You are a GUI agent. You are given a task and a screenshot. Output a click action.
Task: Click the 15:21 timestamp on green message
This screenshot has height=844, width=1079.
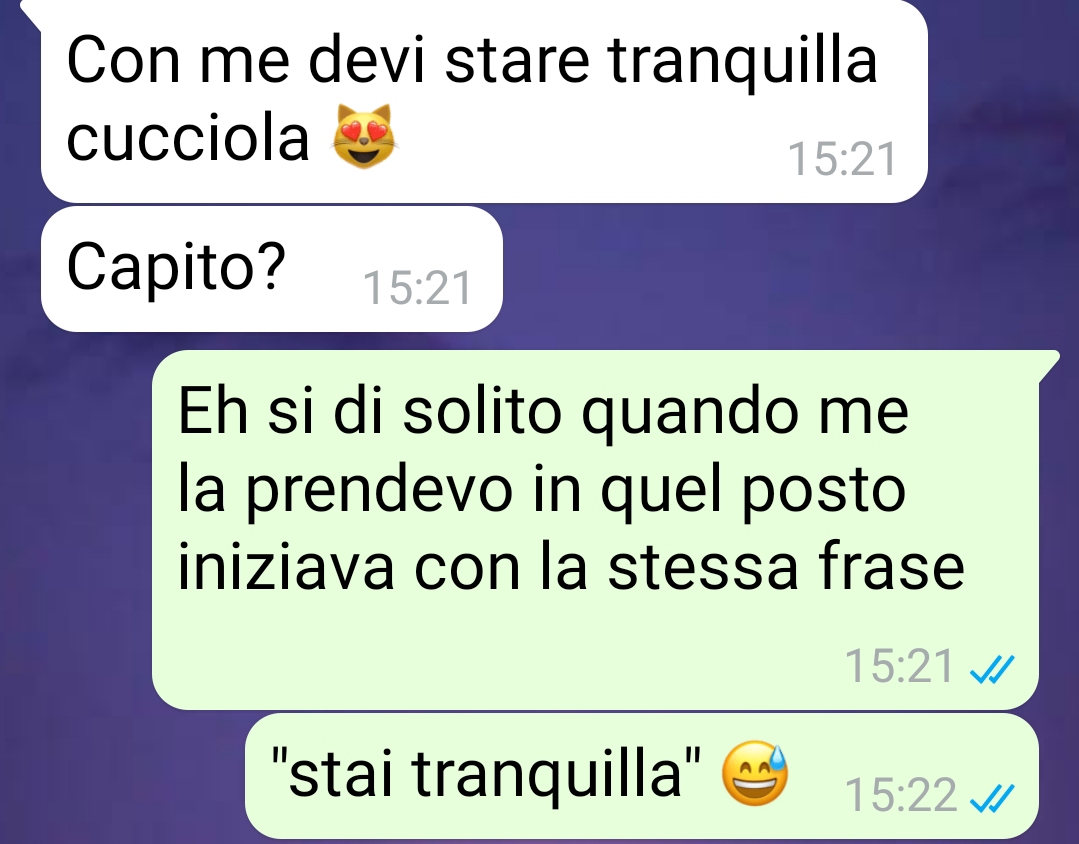(x=899, y=666)
